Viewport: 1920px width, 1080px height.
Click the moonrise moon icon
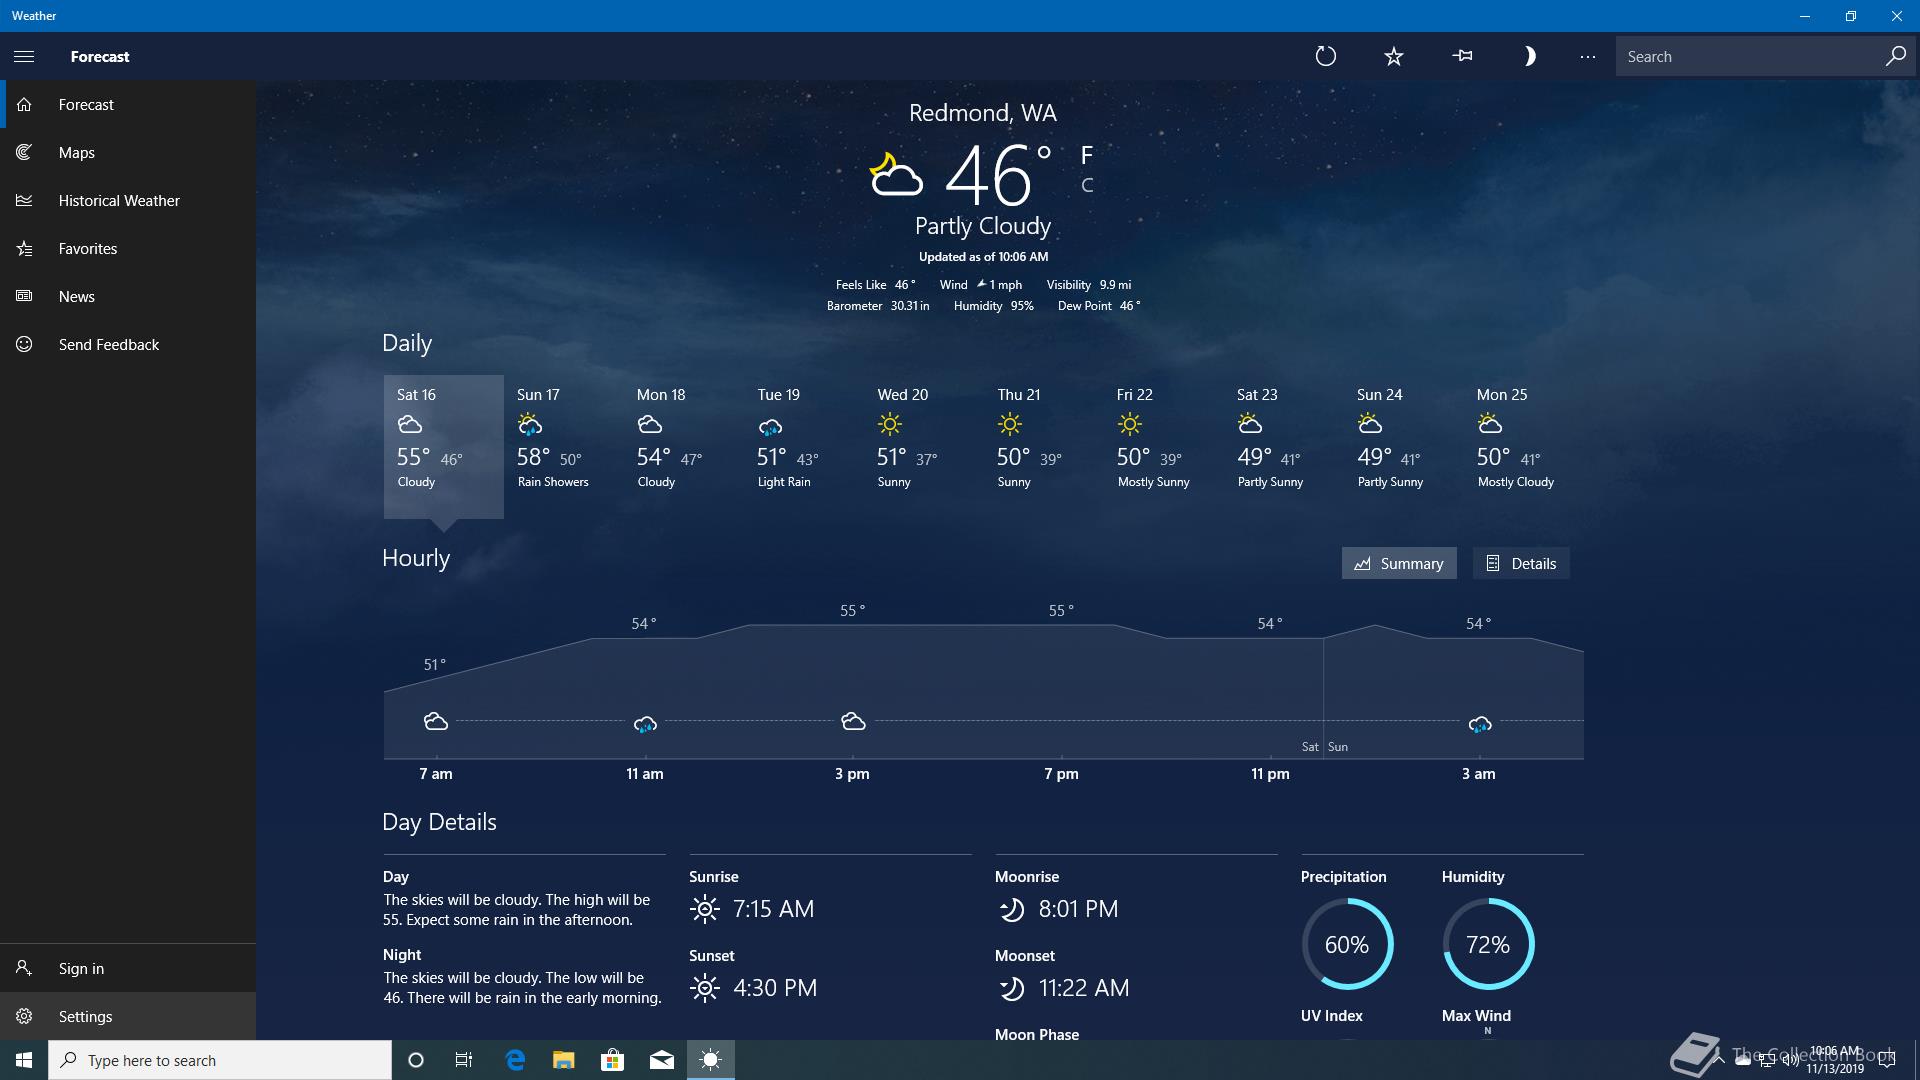(x=1012, y=909)
